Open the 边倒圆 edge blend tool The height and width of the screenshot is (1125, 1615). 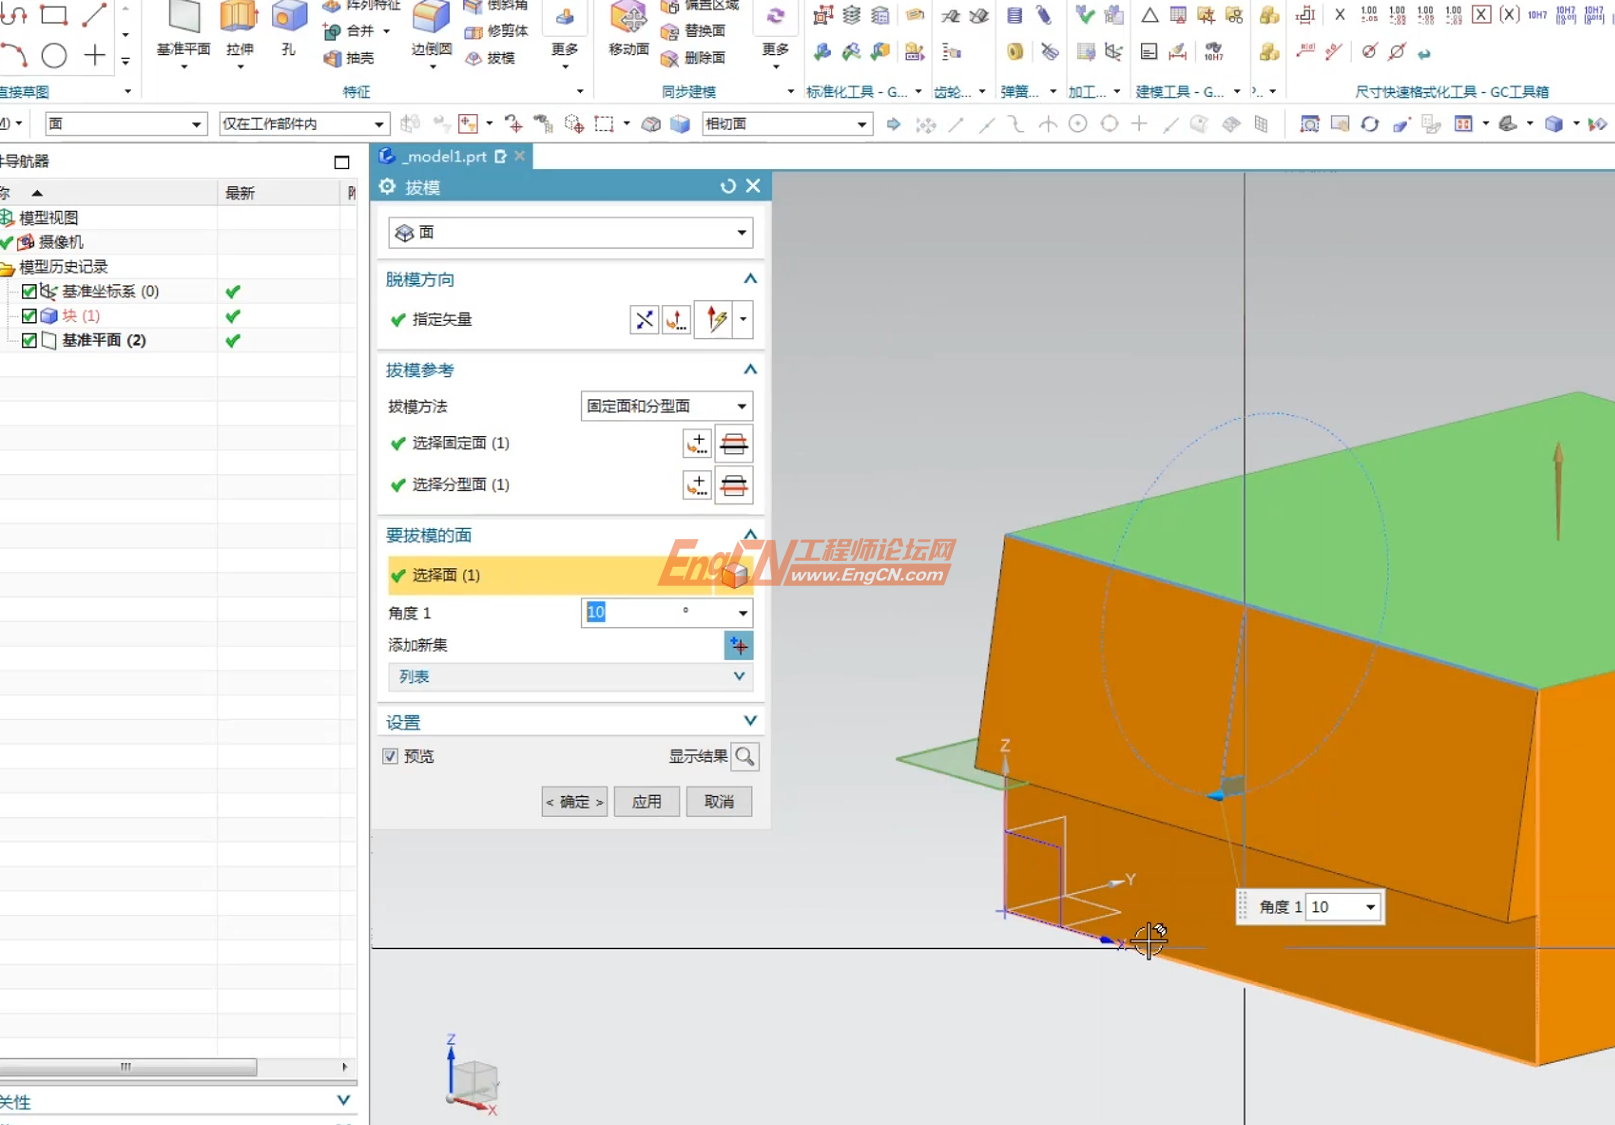coord(431,18)
